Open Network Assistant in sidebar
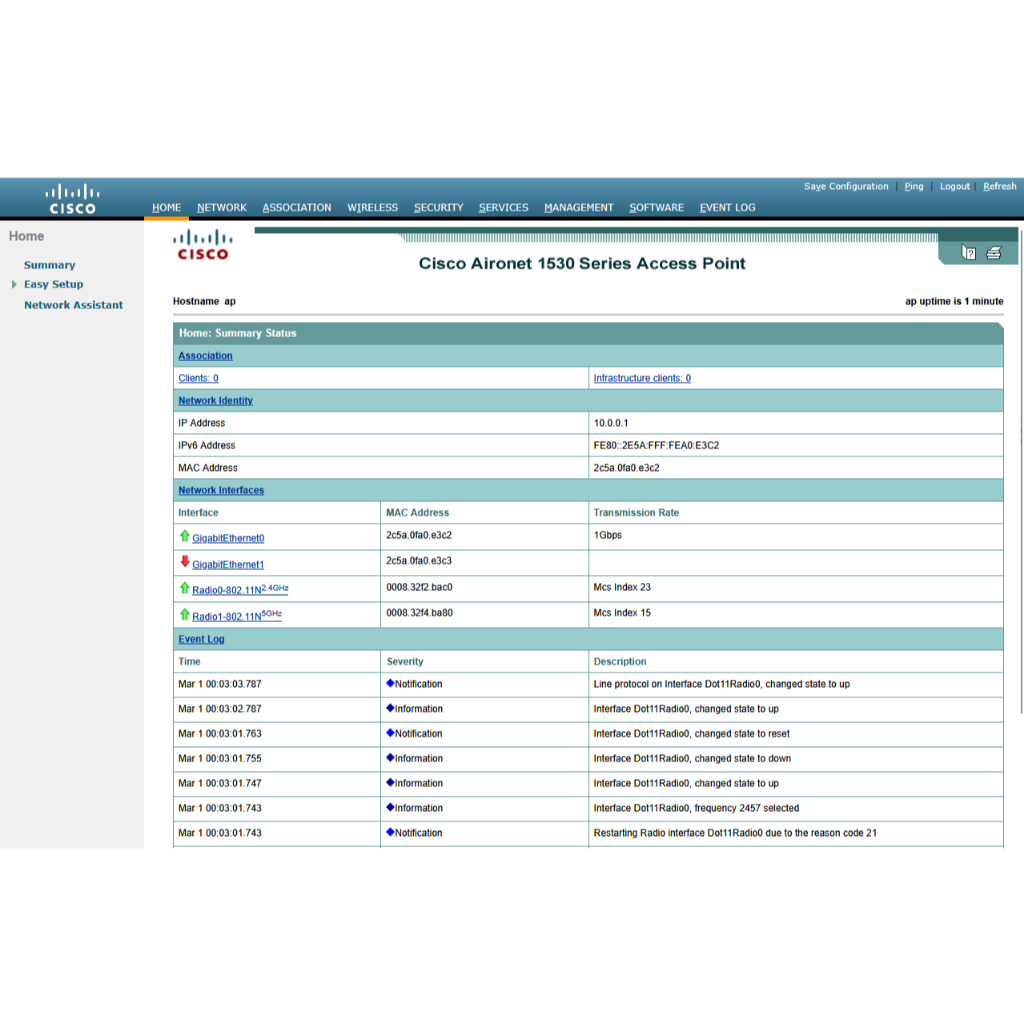Viewport: 1024px width, 1024px height. pyautogui.click(x=73, y=305)
